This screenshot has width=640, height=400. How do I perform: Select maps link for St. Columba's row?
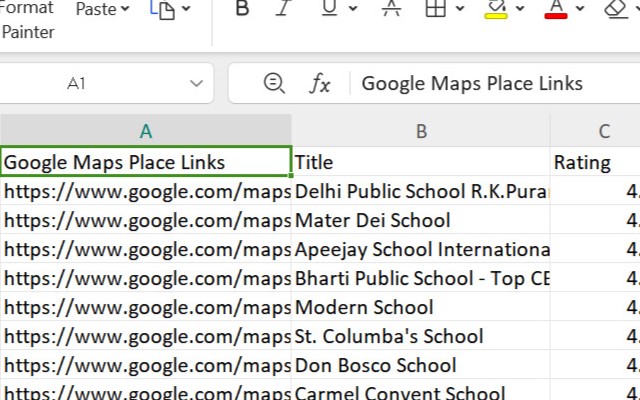coord(146,336)
